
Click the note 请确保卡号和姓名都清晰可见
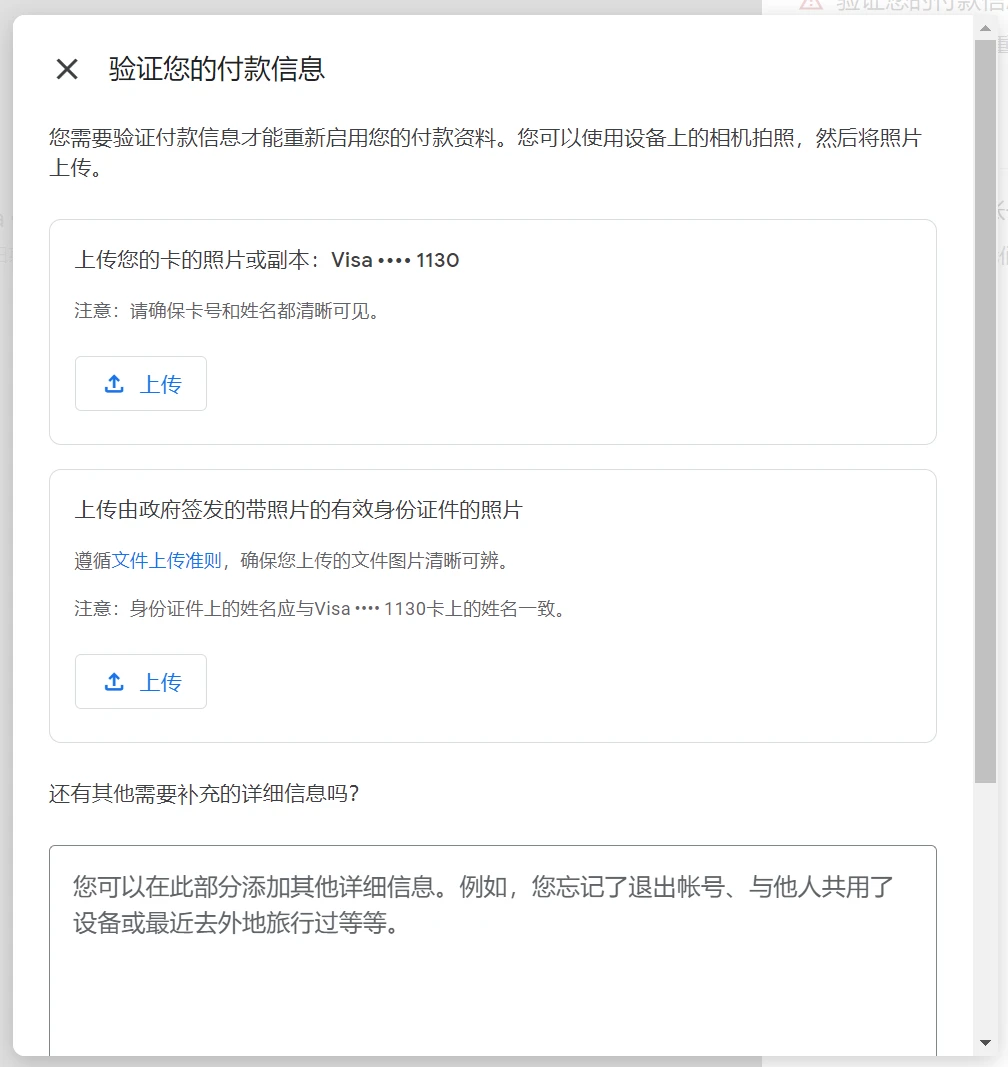(228, 311)
